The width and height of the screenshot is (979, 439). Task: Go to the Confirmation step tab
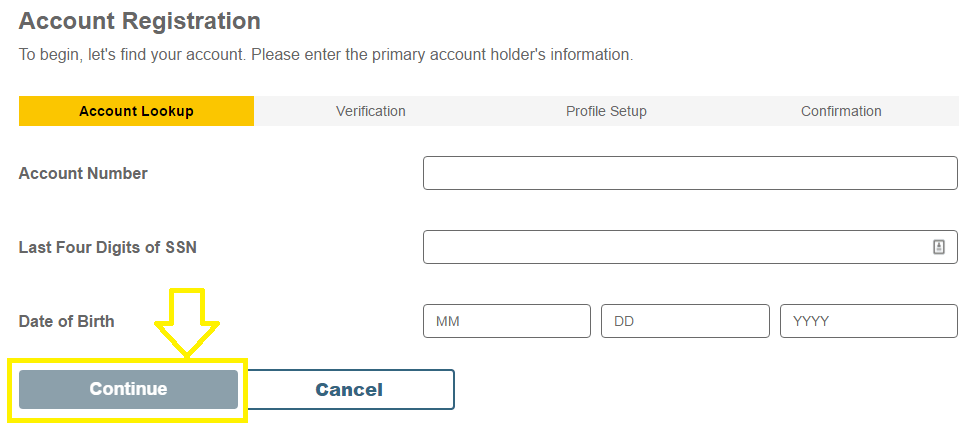point(841,111)
